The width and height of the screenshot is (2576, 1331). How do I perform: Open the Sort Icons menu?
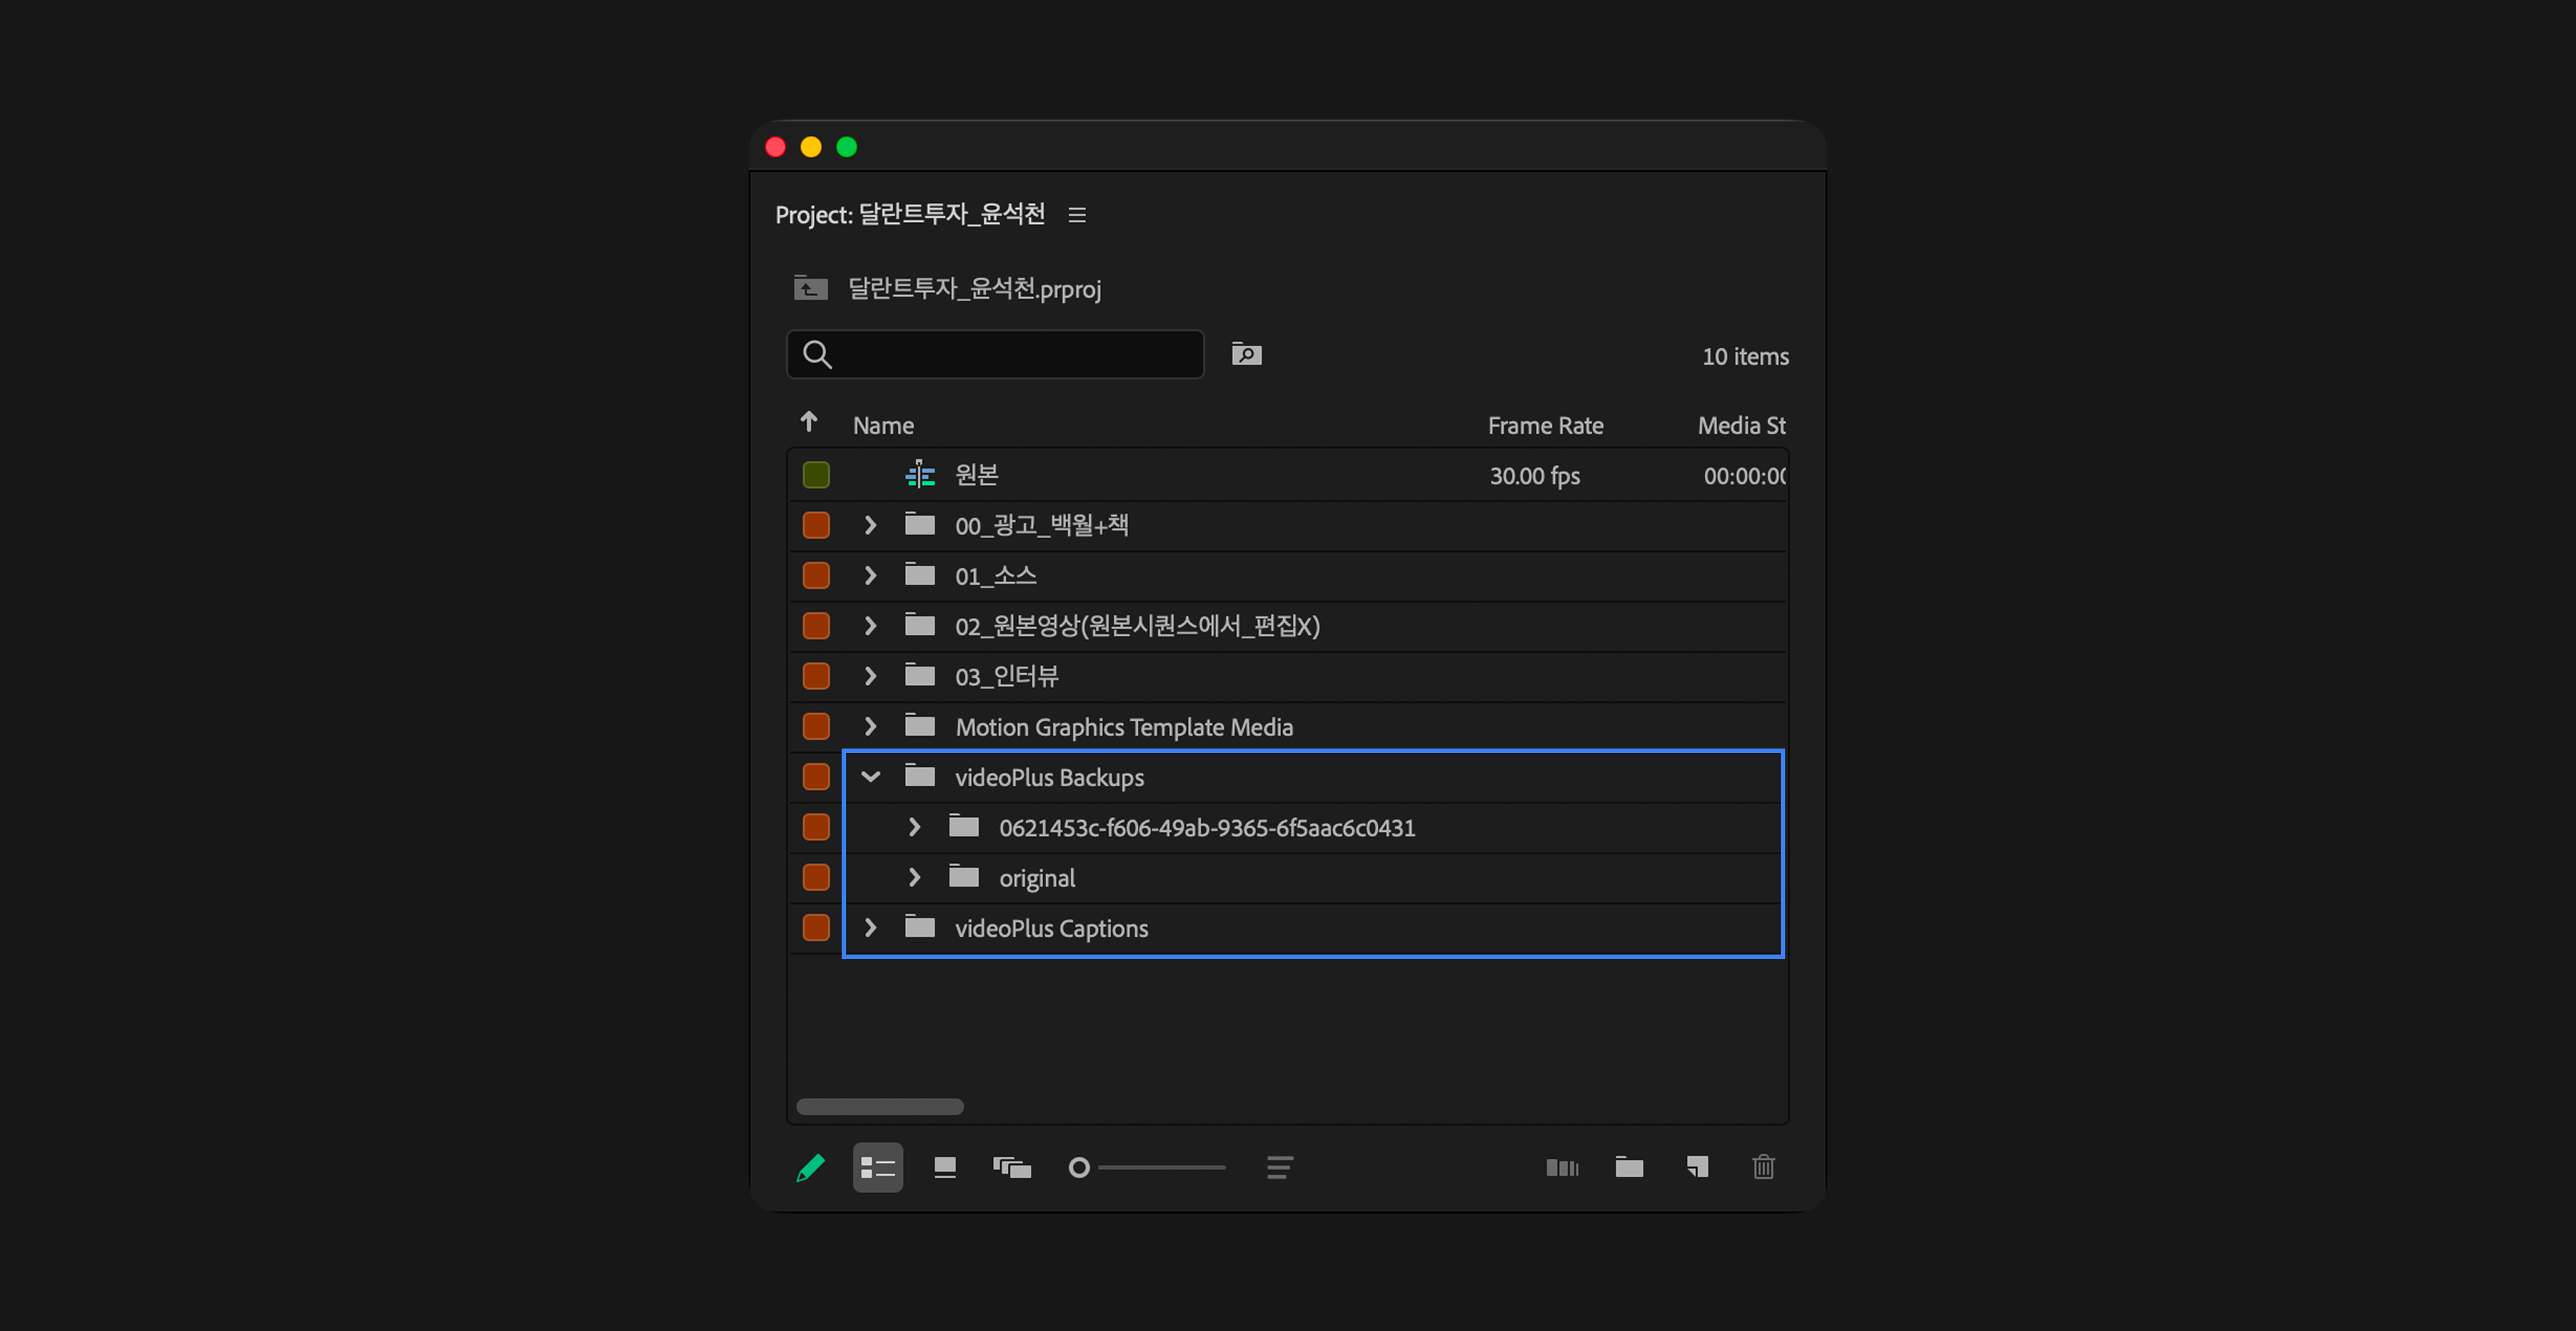(x=1280, y=1167)
